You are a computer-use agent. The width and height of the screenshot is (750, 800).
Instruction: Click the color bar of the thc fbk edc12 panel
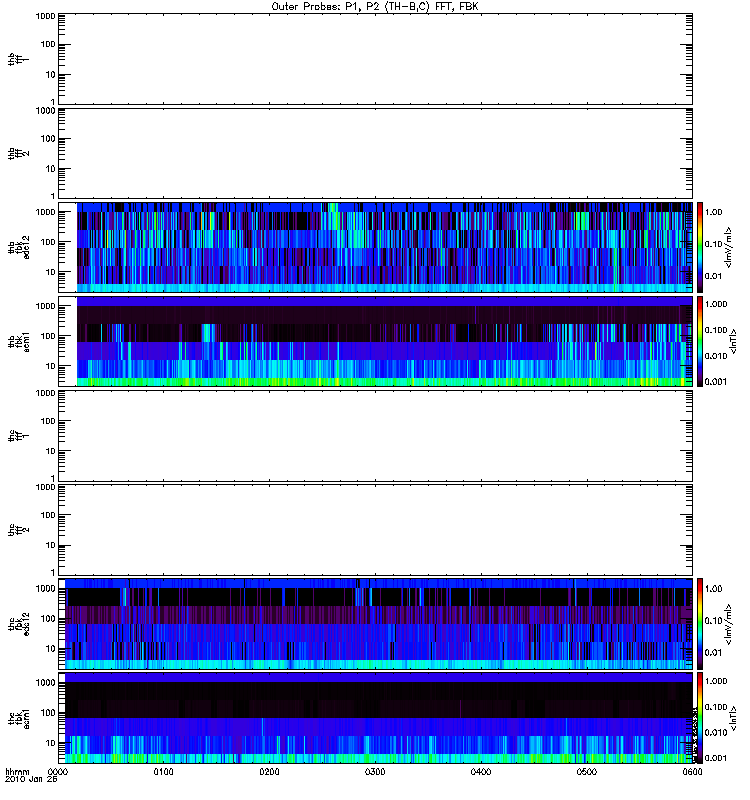coord(700,623)
